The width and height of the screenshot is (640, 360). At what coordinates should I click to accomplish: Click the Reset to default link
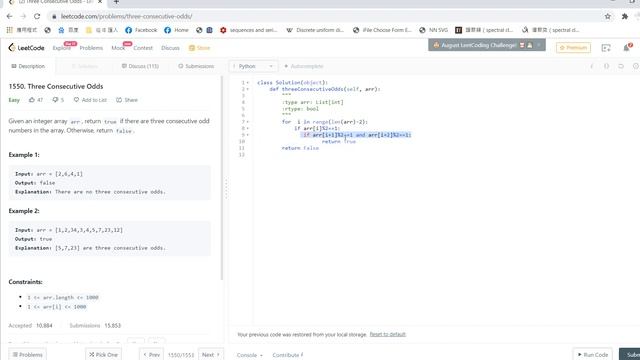(387, 334)
